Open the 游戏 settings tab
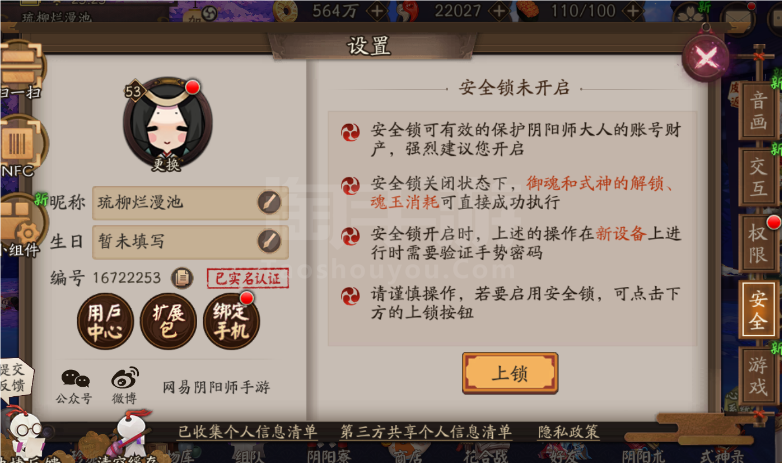This screenshot has width=782, height=463. (758, 376)
